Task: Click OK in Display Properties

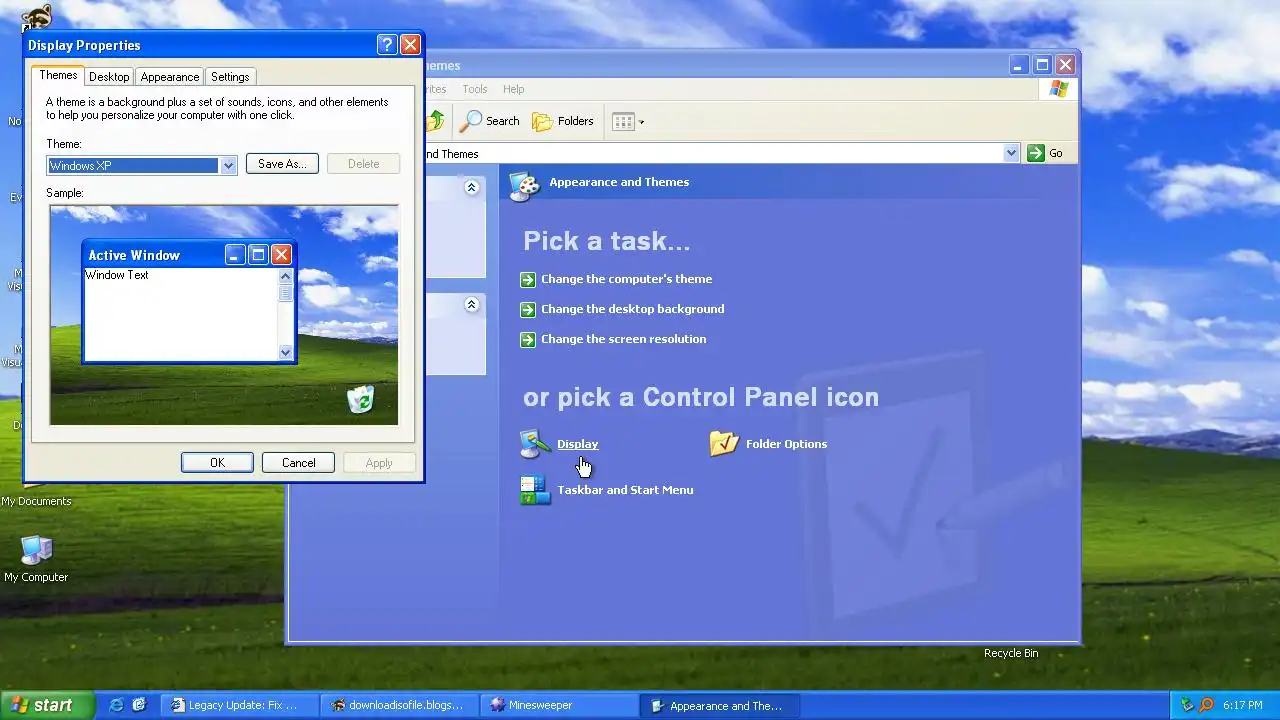Action: (217, 463)
